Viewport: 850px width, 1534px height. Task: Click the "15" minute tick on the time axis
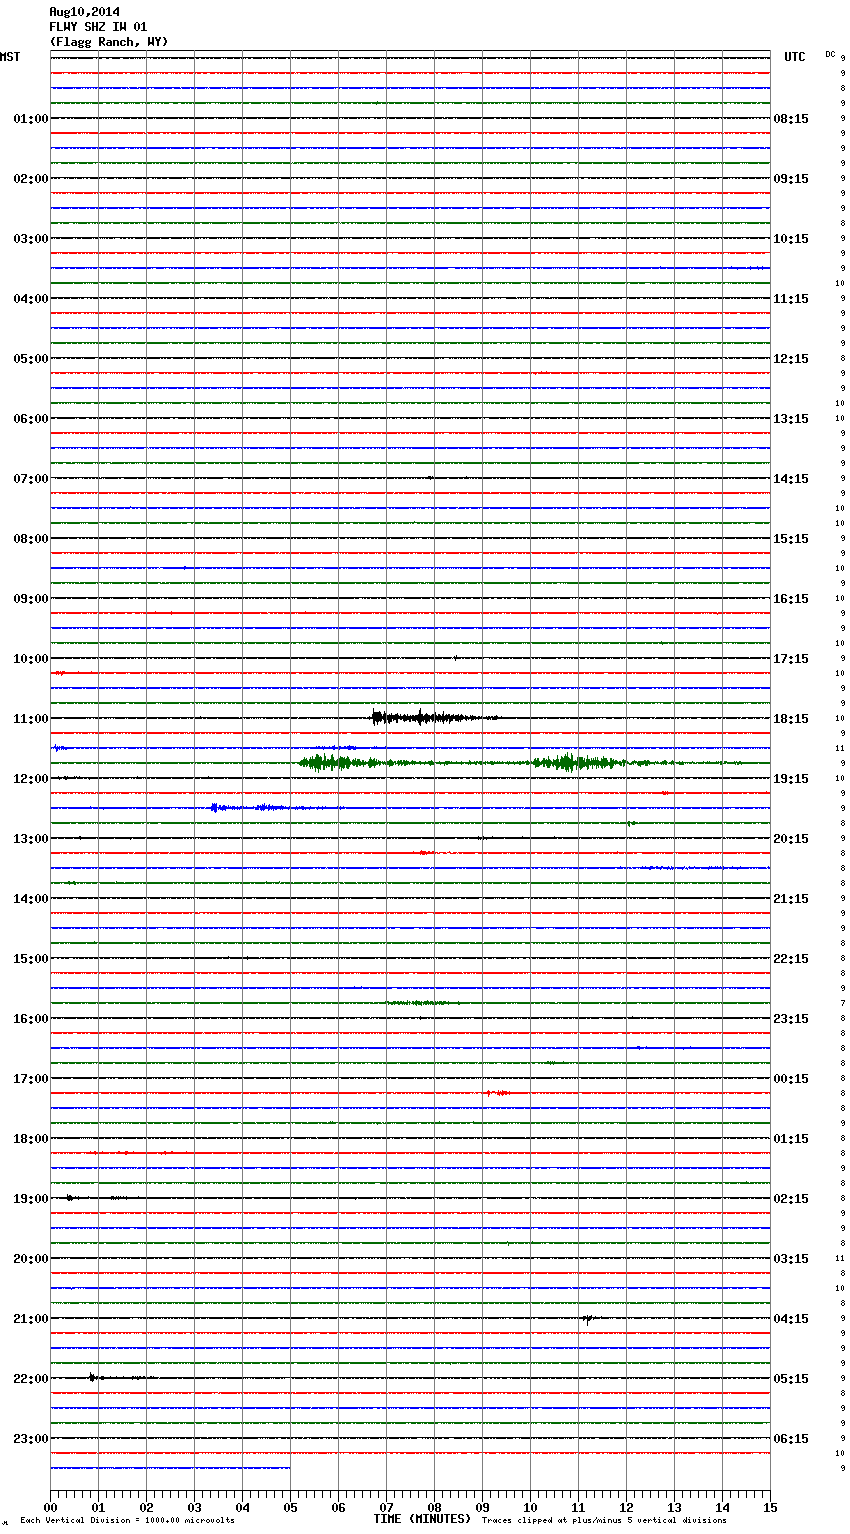[770, 1507]
